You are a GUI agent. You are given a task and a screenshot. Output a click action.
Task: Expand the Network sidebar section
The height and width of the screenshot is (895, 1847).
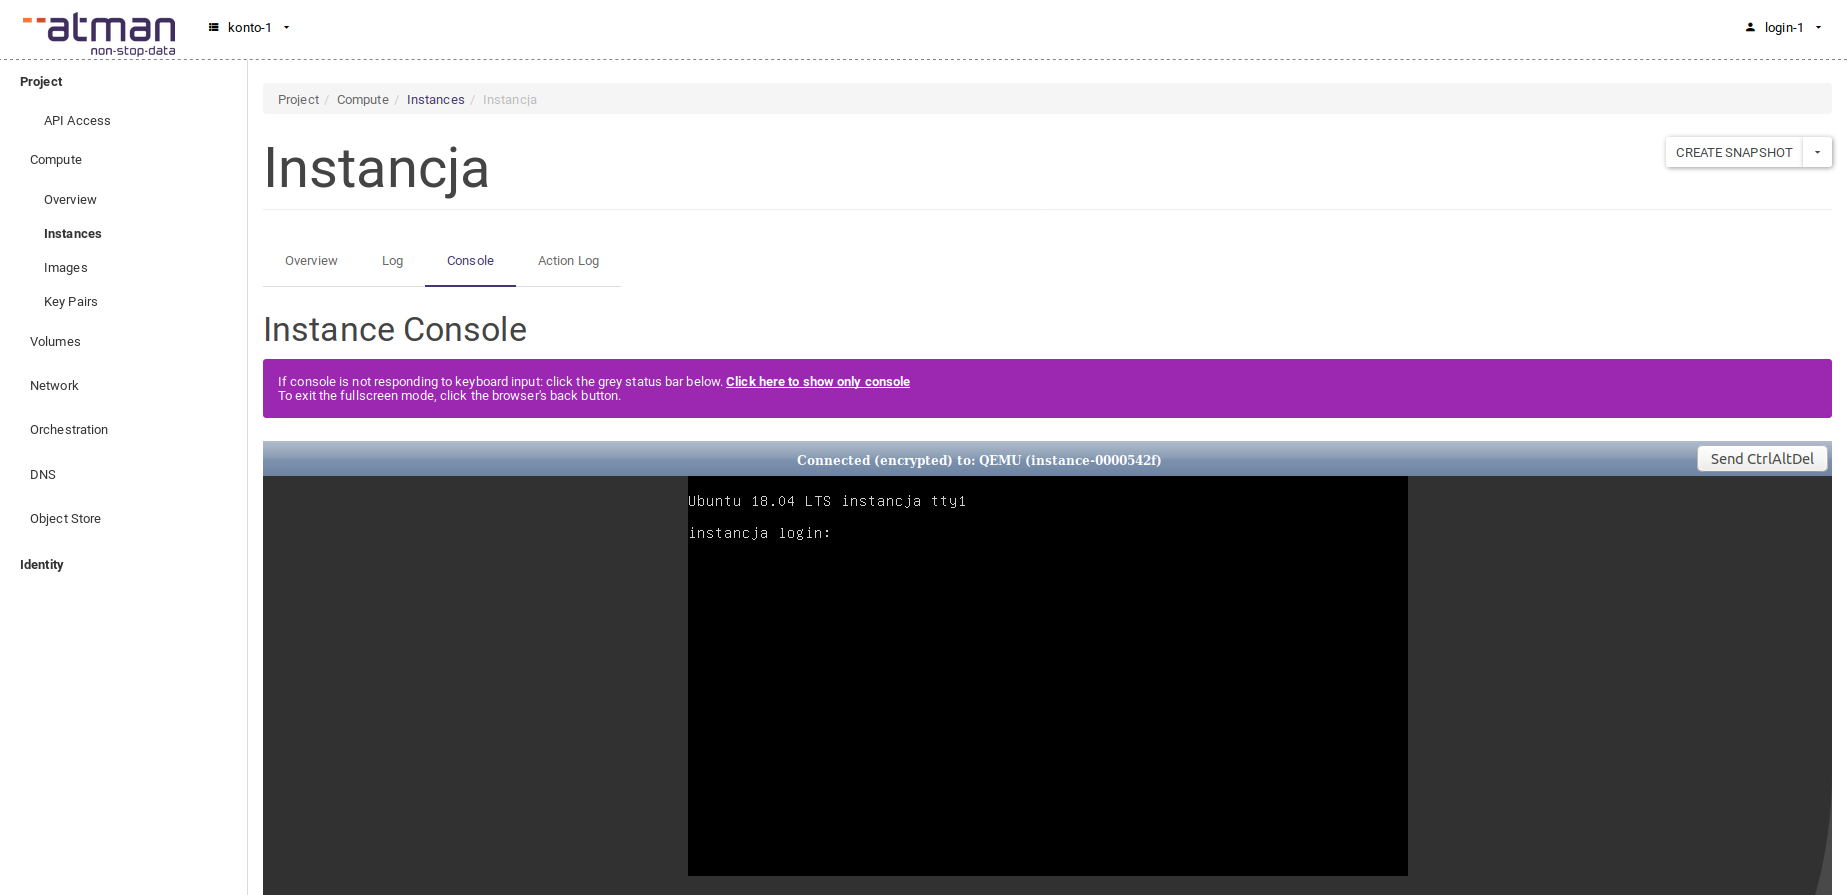point(54,386)
